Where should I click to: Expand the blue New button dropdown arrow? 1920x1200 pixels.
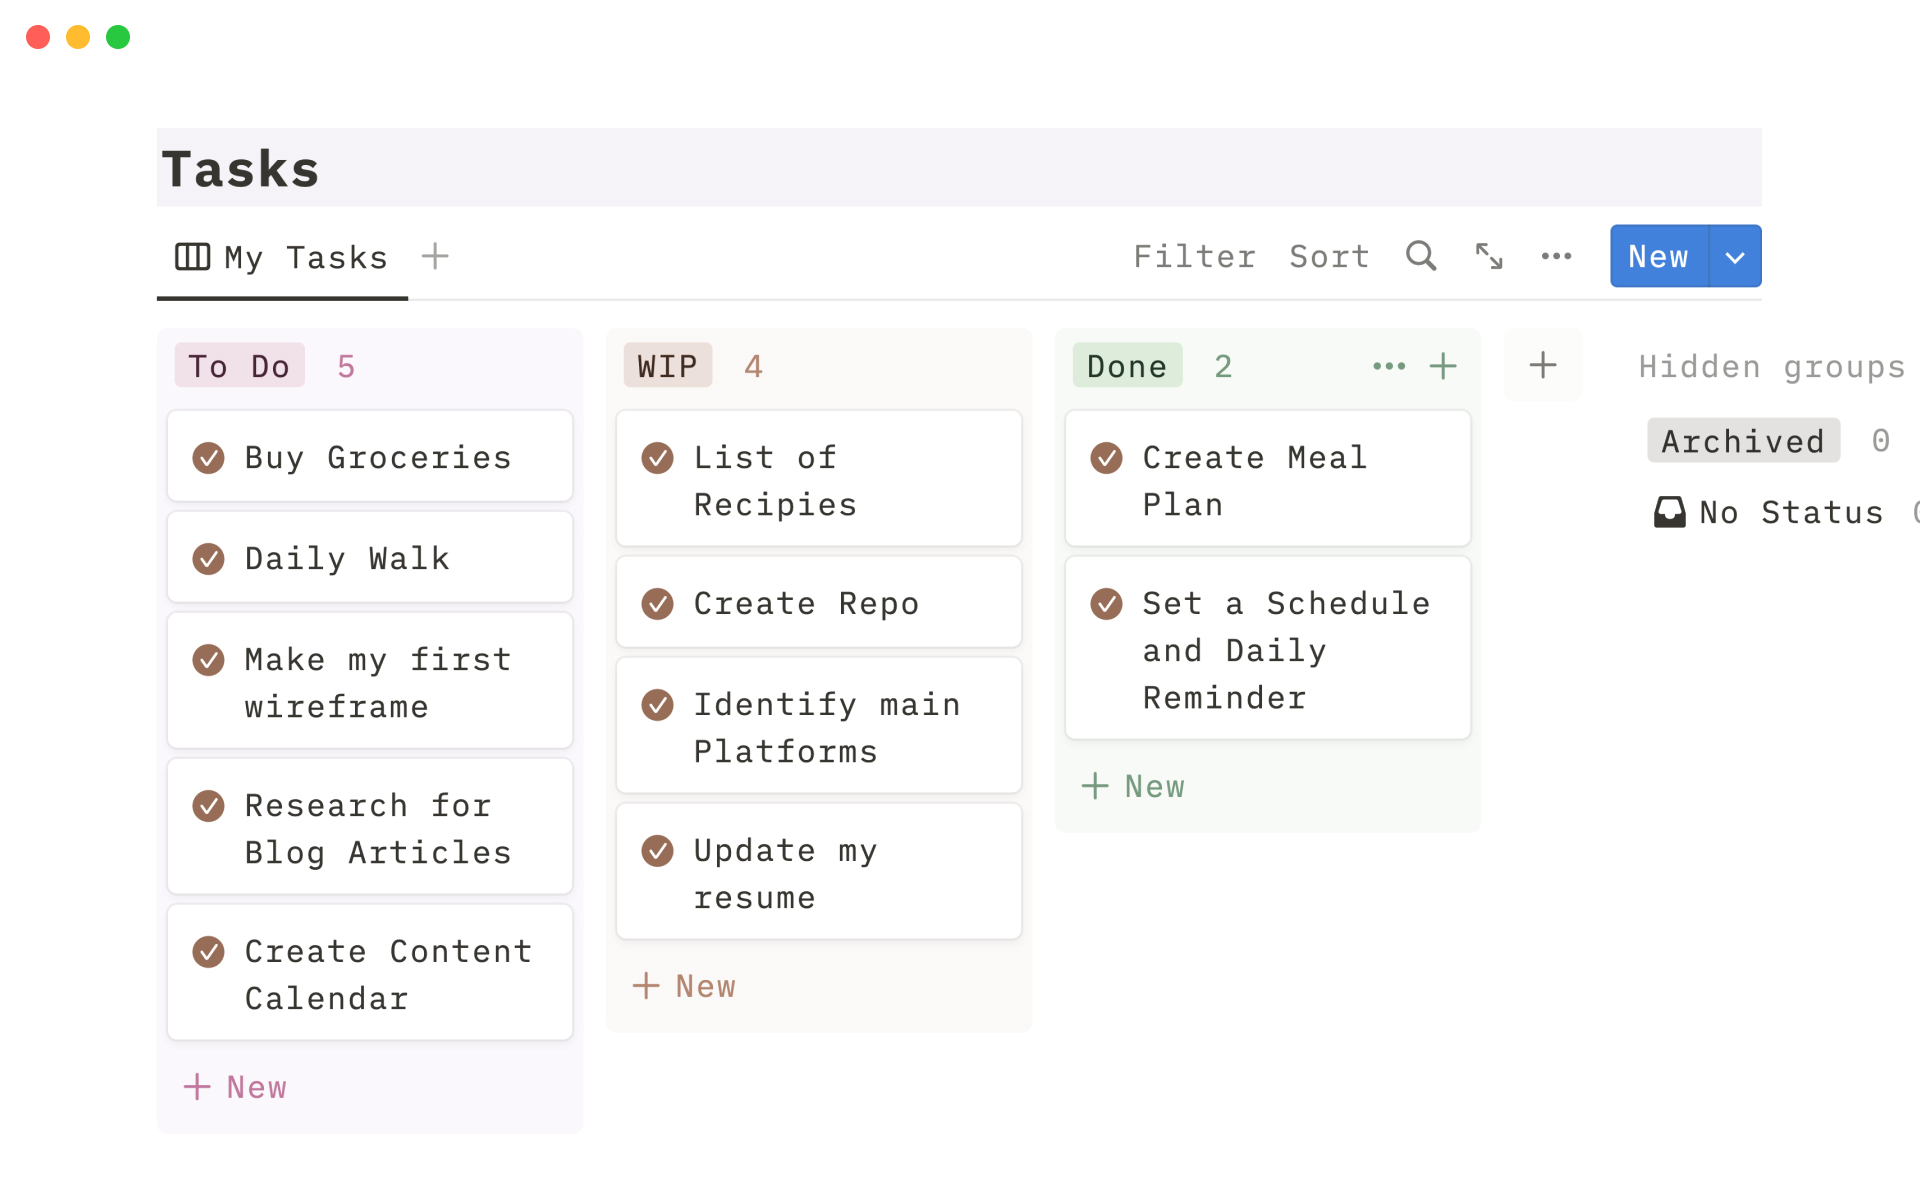(1735, 257)
